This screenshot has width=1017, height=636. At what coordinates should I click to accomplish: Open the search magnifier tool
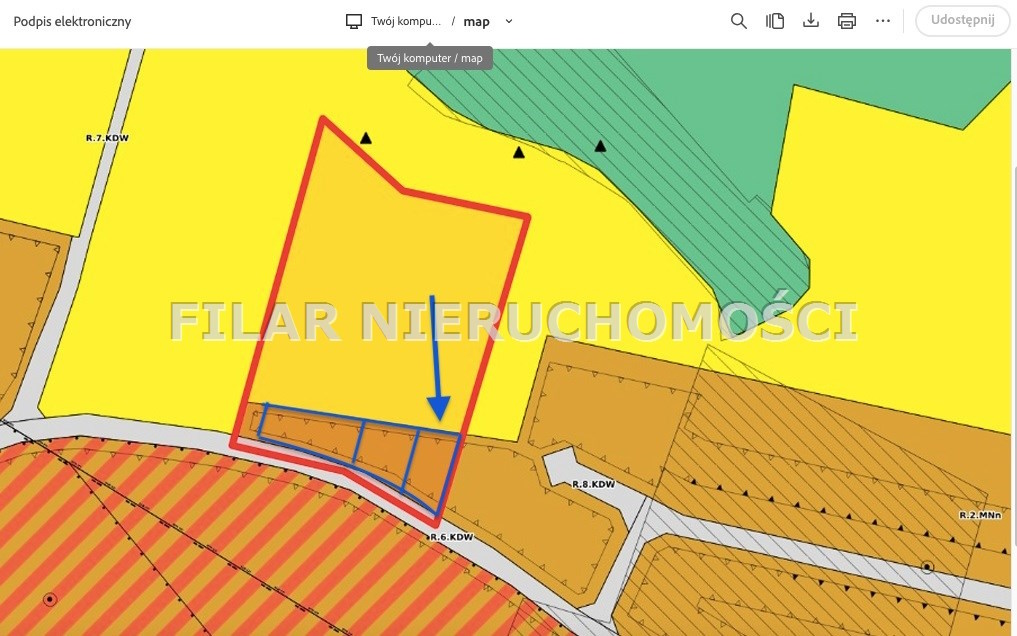(739, 21)
